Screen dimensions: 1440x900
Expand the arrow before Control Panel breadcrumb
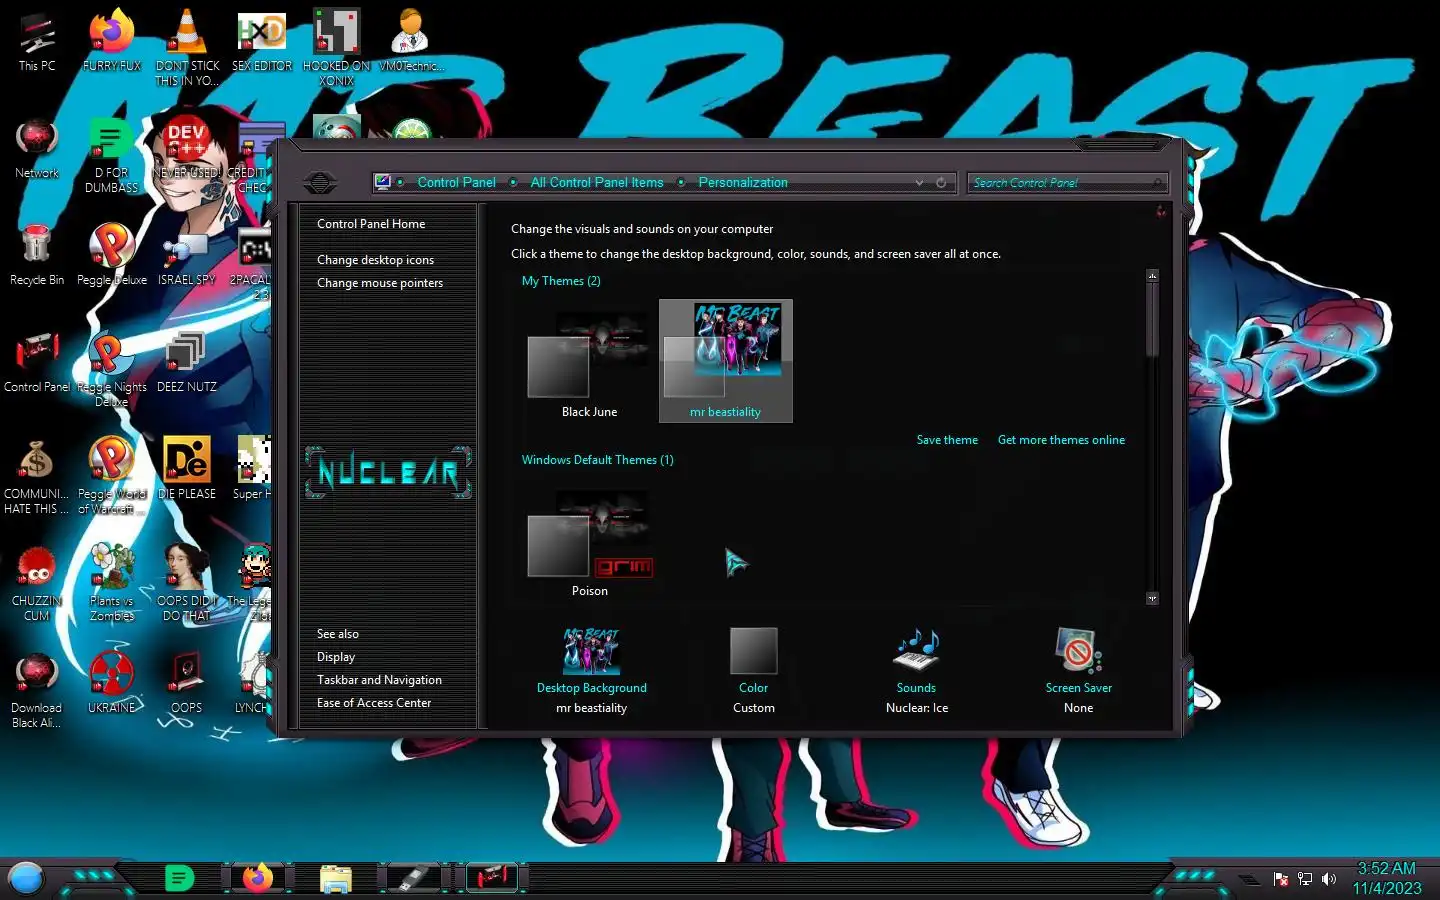[401, 182]
